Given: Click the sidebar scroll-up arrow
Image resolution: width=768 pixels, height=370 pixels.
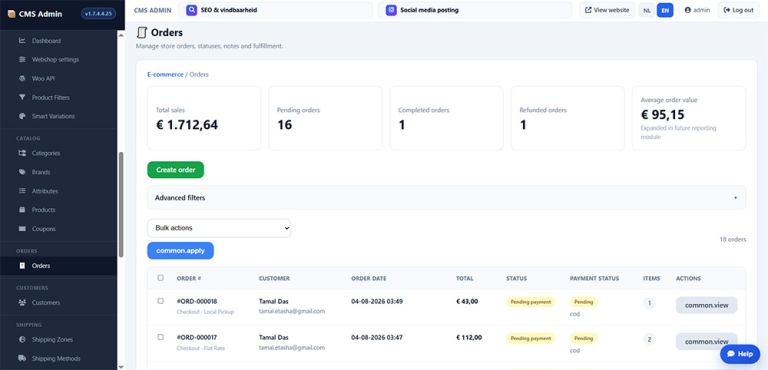Looking at the screenshot, I should [x=121, y=35].
